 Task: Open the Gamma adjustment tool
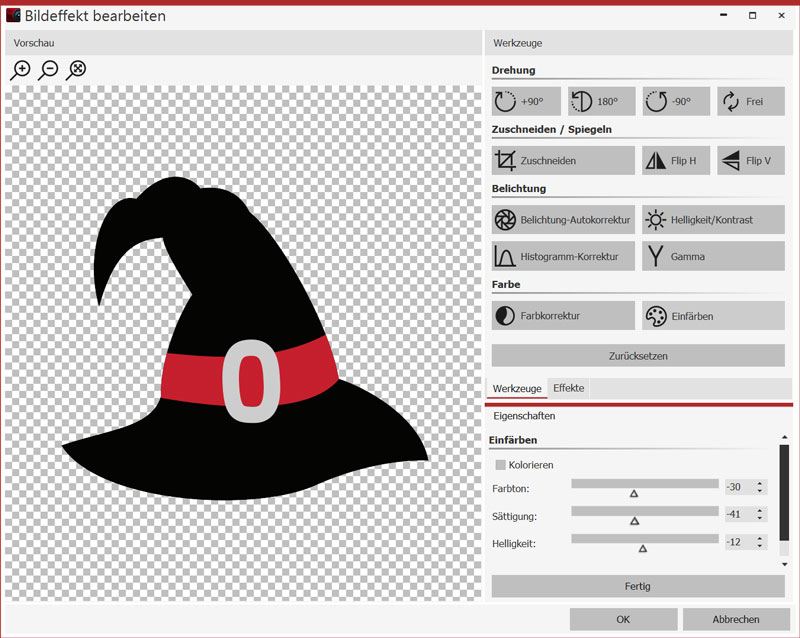click(713, 256)
